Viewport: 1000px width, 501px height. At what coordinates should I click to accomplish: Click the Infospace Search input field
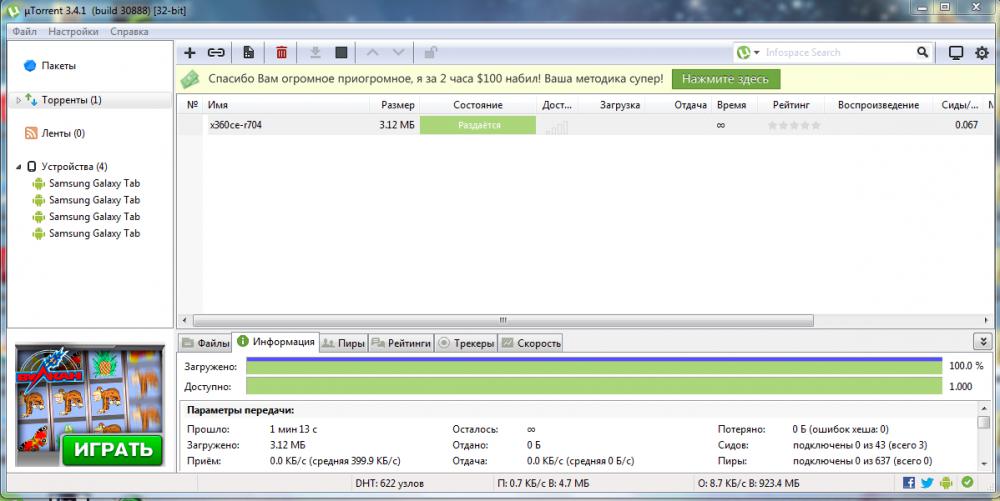coord(839,53)
